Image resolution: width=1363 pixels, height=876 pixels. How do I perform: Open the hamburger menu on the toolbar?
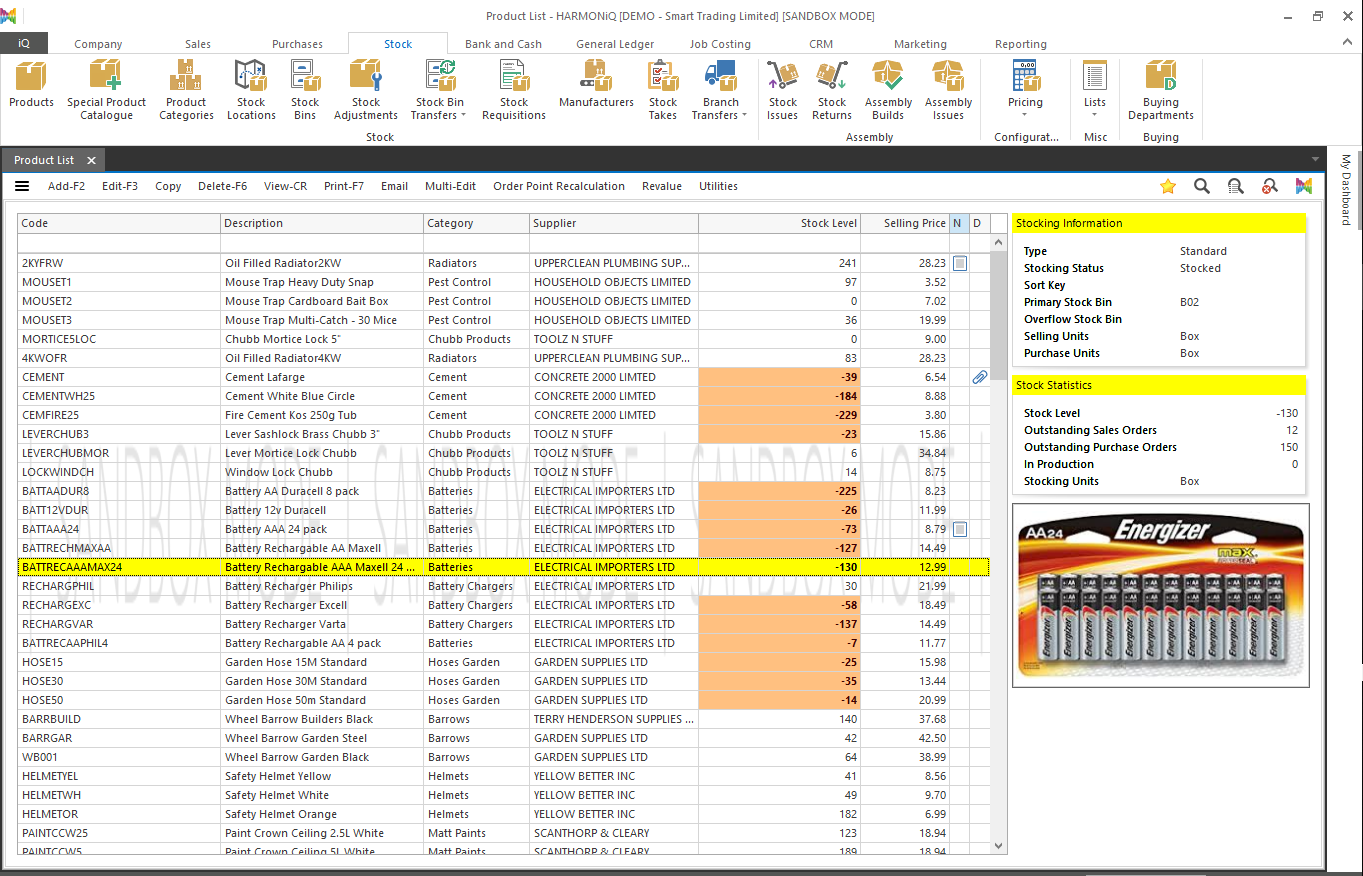pyautogui.click(x=21, y=186)
